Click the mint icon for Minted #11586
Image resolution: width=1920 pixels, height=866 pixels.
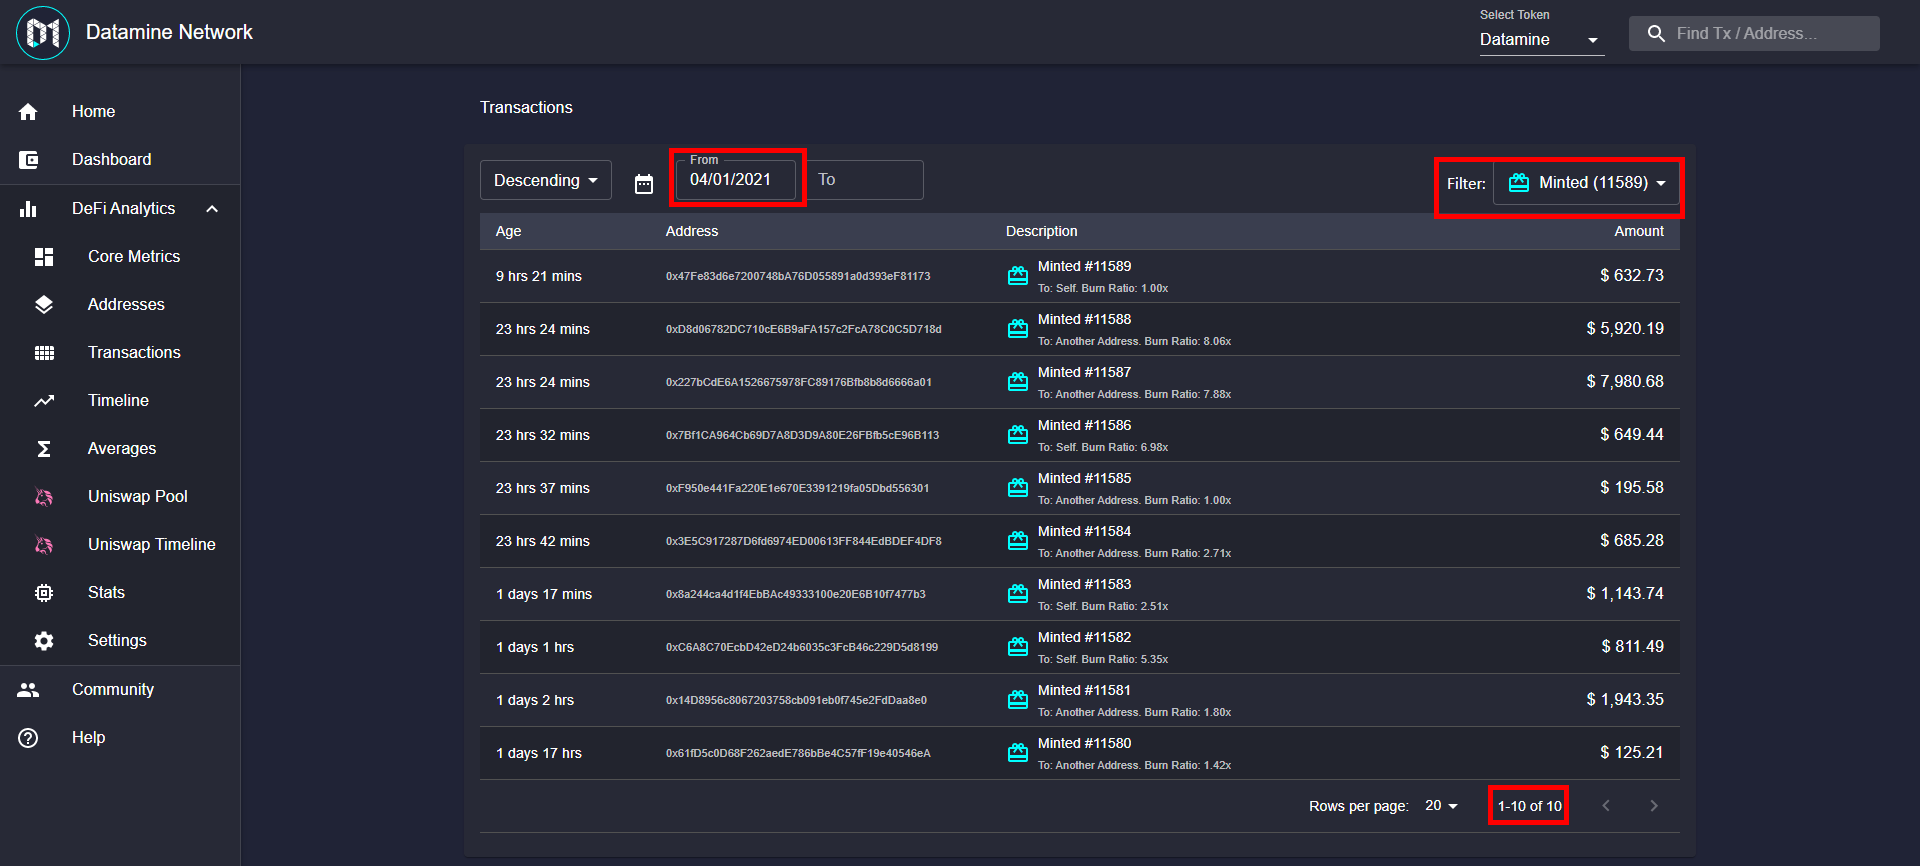tap(1018, 435)
